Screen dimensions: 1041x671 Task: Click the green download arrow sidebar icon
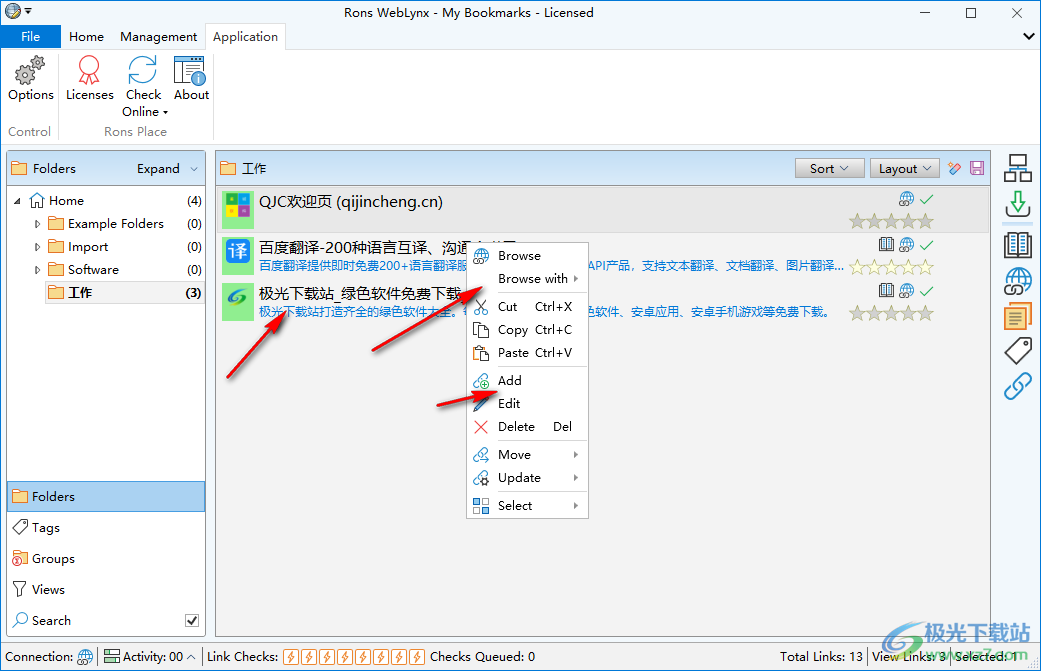[1018, 205]
